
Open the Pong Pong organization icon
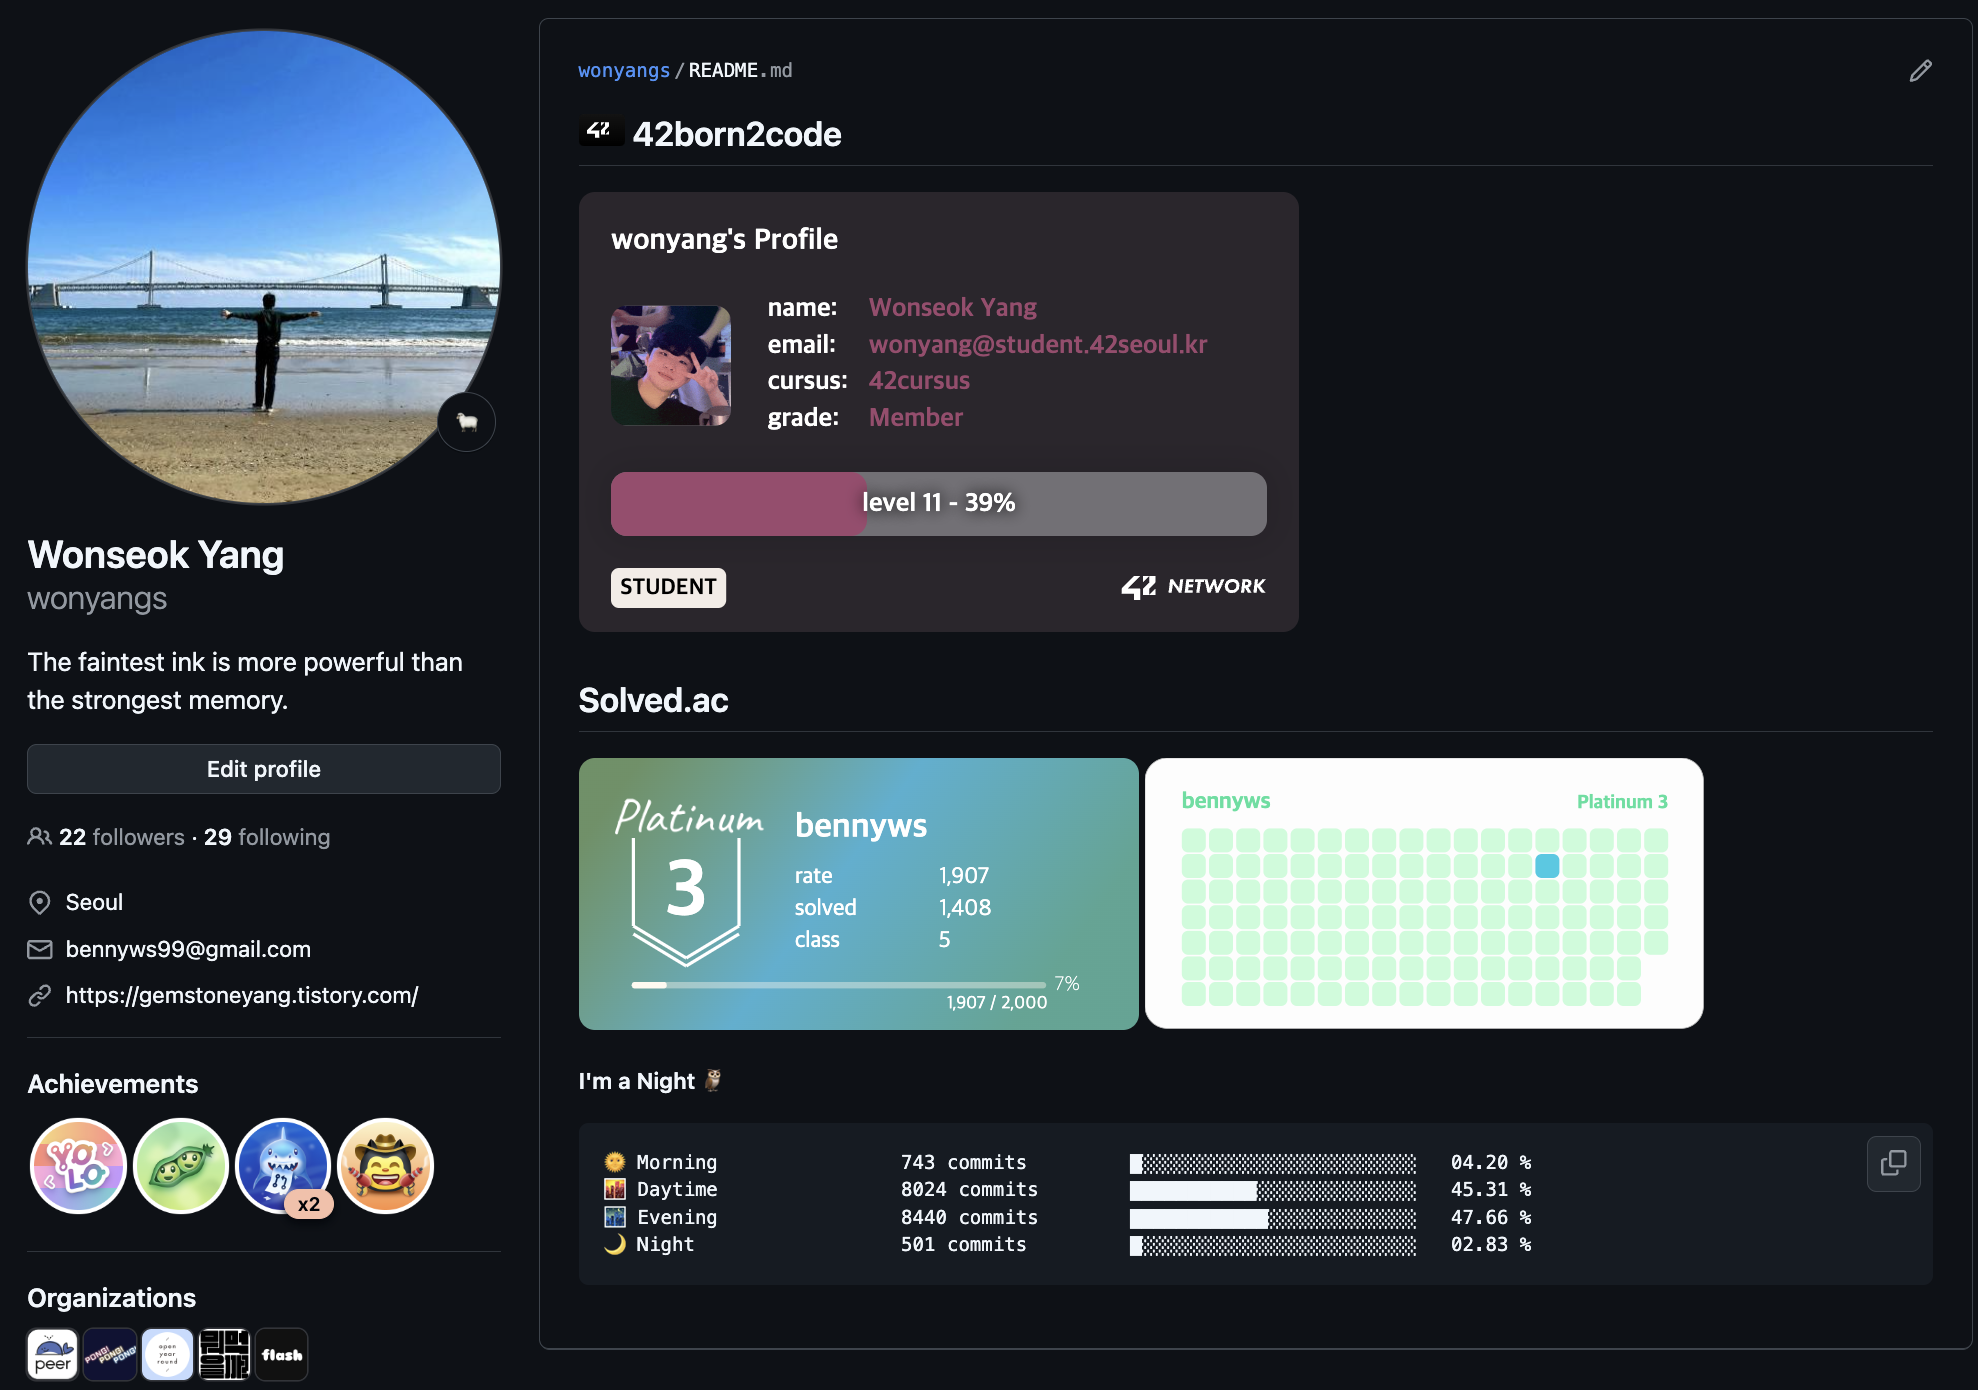pyautogui.click(x=110, y=1355)
